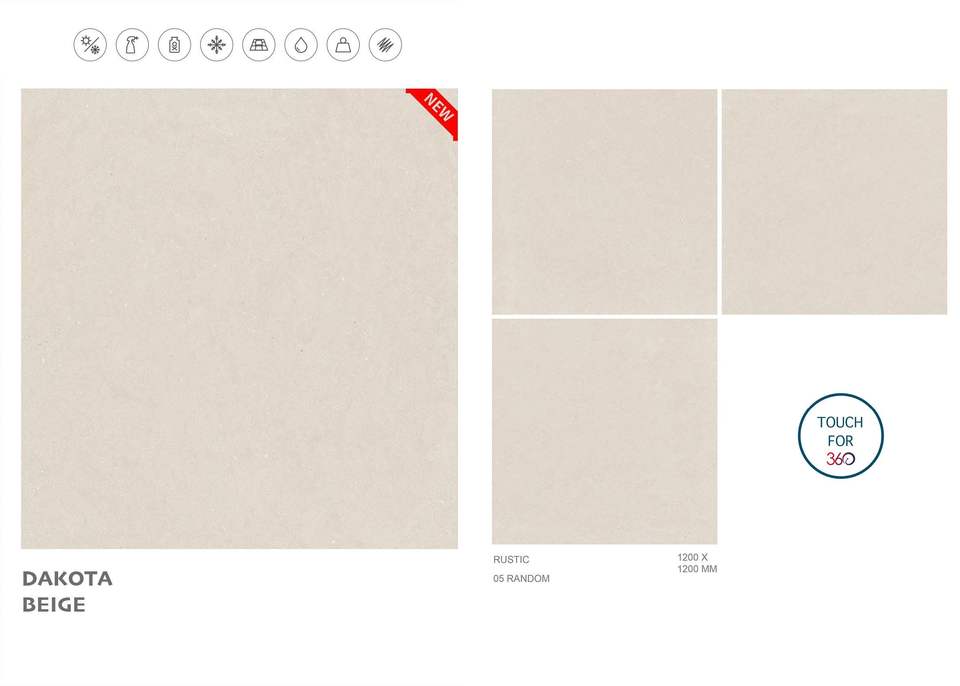Click the snowflake frost resistance icon
The height and width of the screenshot is (686, 960).
tap(217, 45)
